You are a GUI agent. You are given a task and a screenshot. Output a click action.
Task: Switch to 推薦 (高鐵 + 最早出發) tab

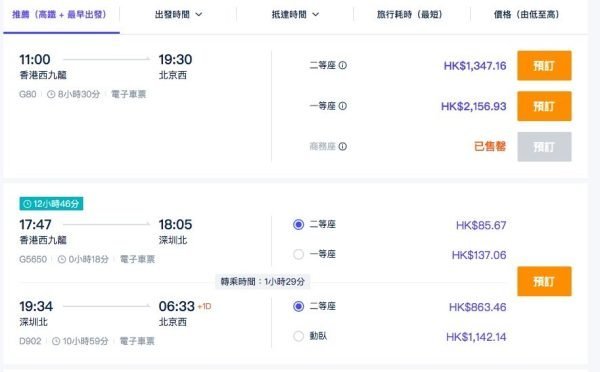coord(59,15)
